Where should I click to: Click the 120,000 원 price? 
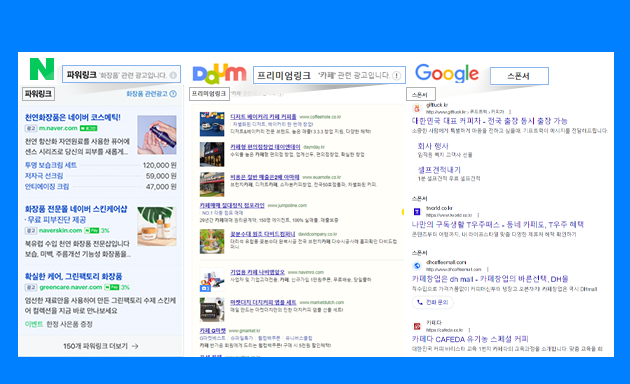click(x=160, y=165)
